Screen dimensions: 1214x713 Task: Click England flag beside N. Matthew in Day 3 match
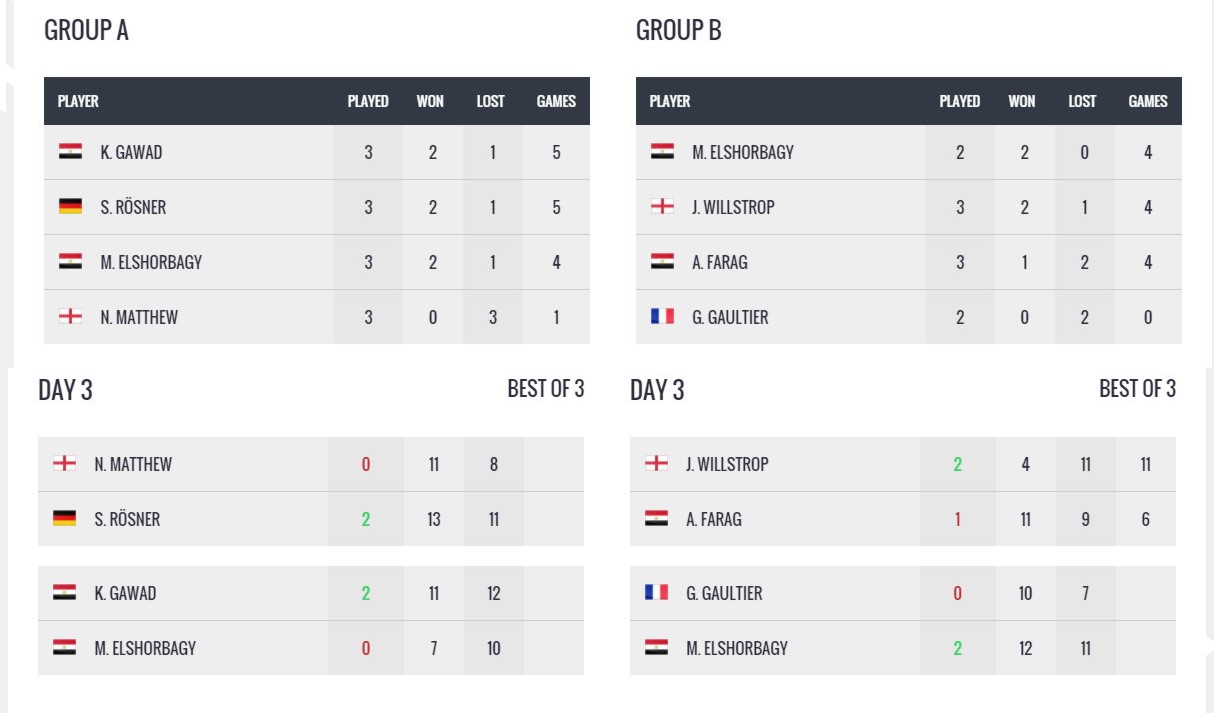(x=64, y=464)
